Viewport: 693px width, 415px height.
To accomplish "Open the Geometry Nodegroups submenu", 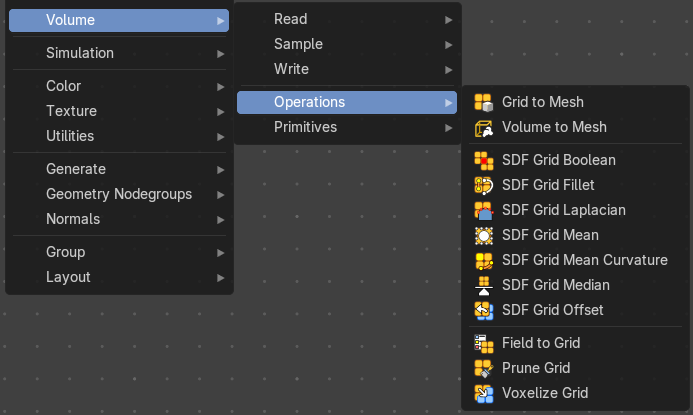I will click(119, 194).
